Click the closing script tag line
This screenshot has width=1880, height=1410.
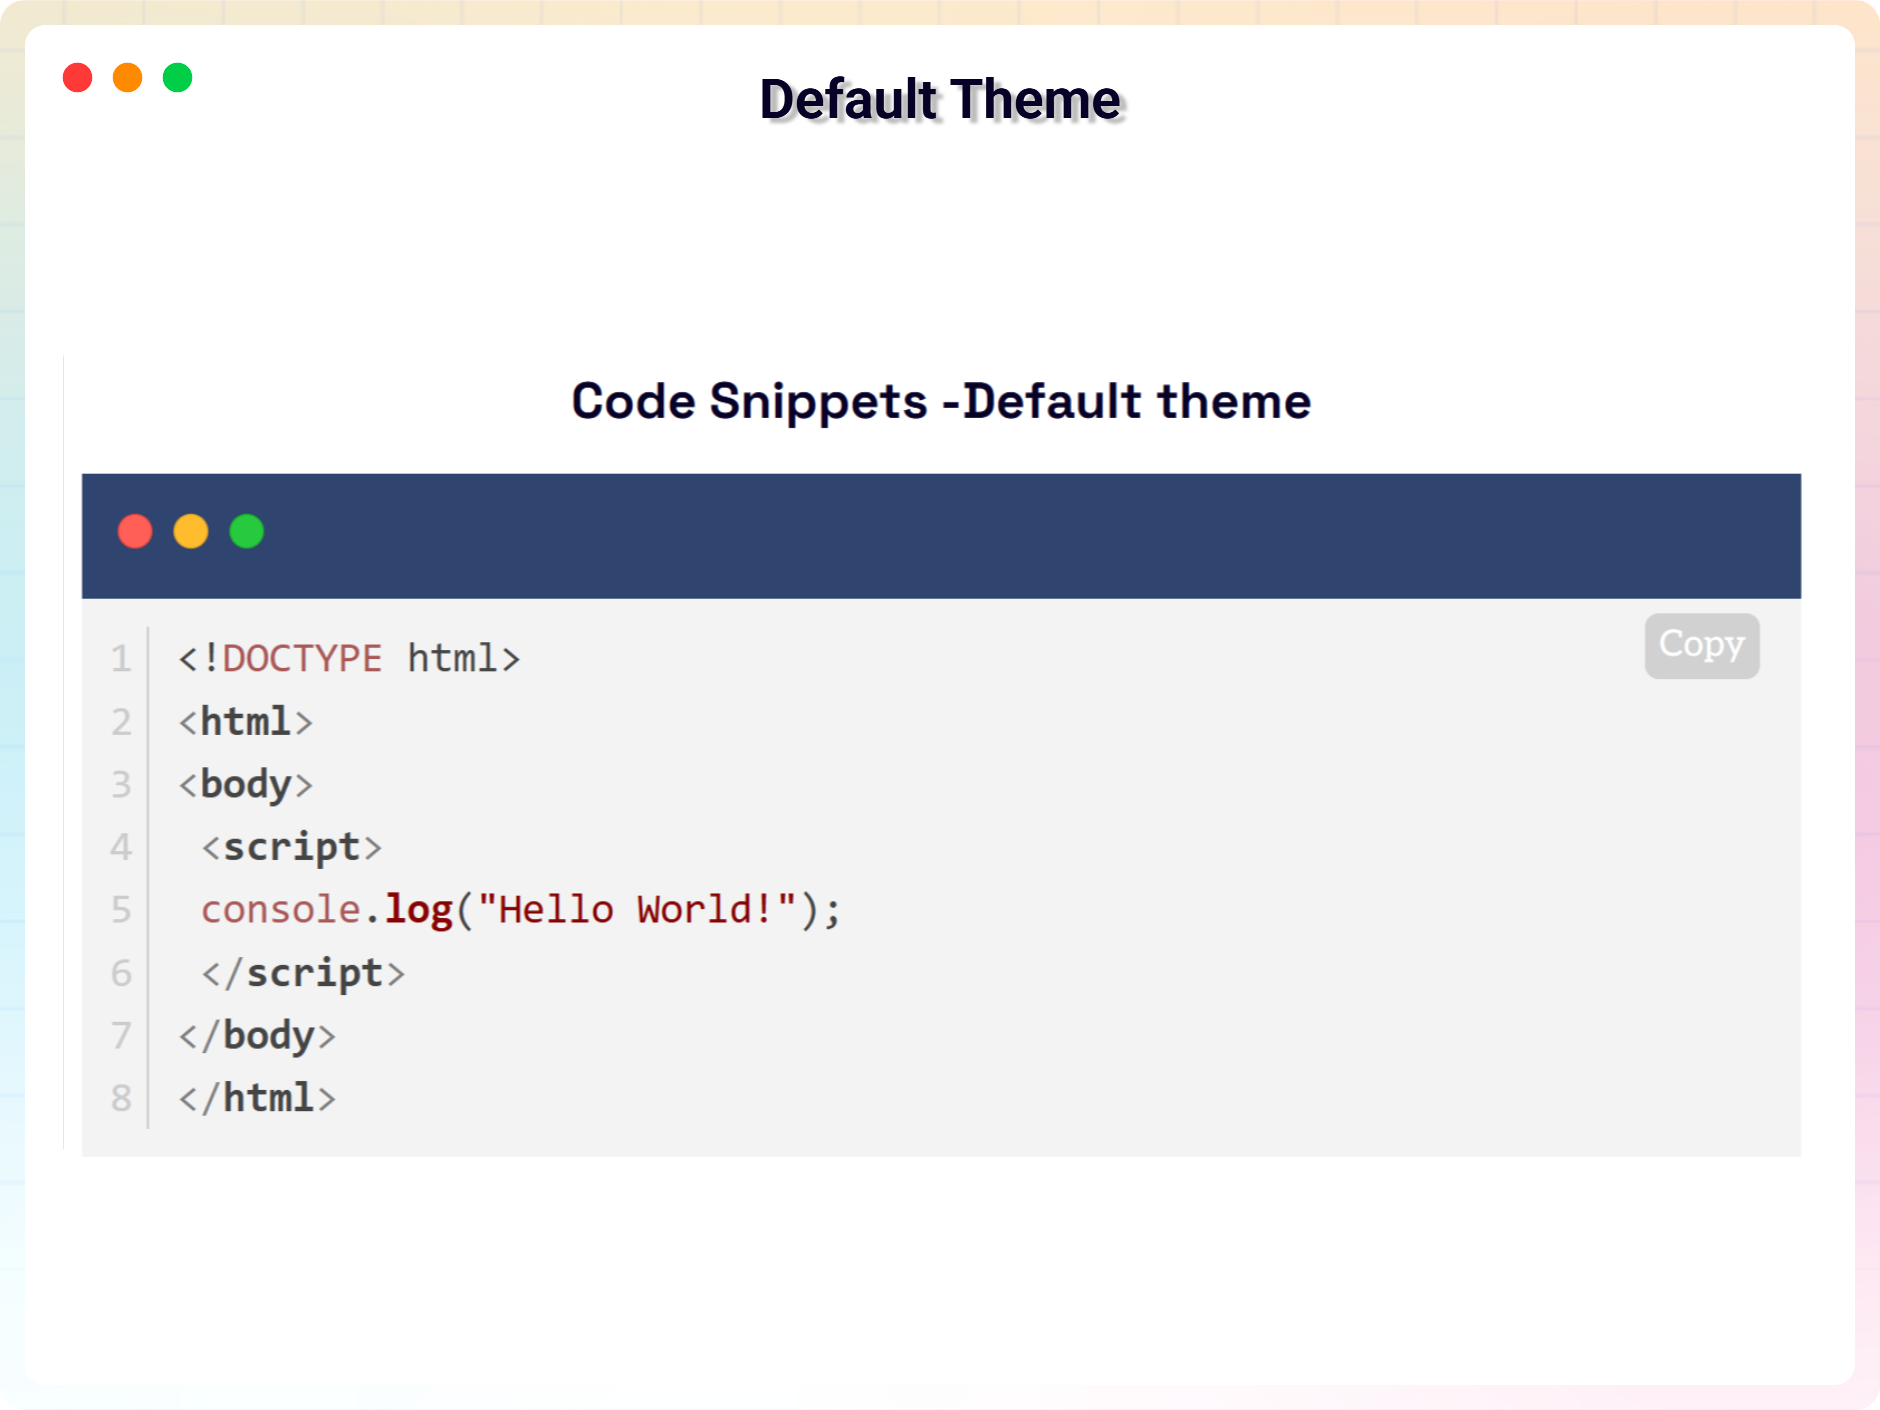coord(302,973)
